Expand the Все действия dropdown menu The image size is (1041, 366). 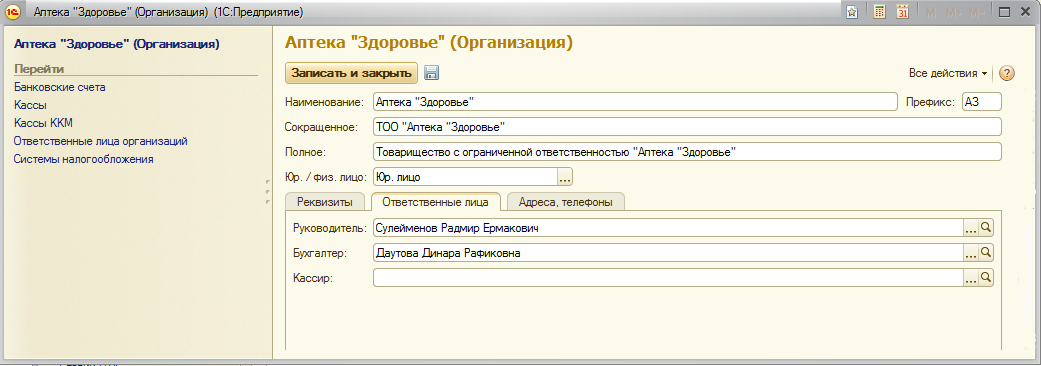tap(947, 73)
